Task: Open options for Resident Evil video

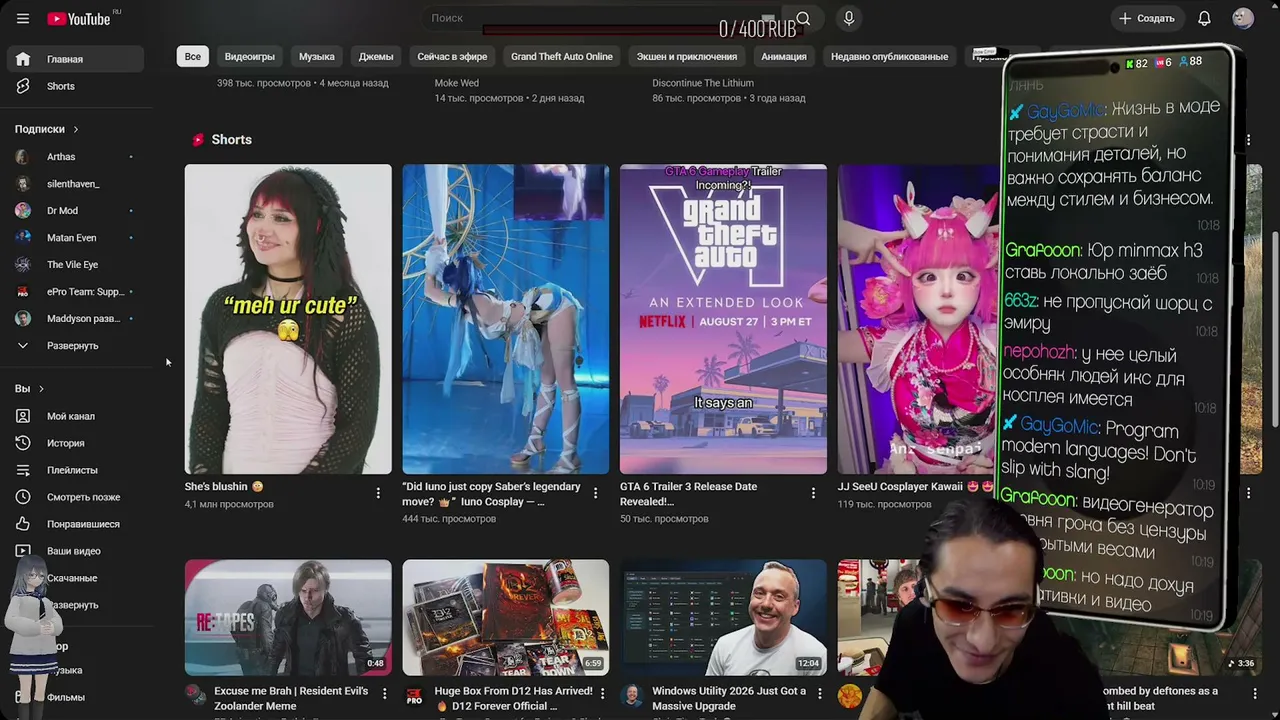Action: tap(384, 693)
